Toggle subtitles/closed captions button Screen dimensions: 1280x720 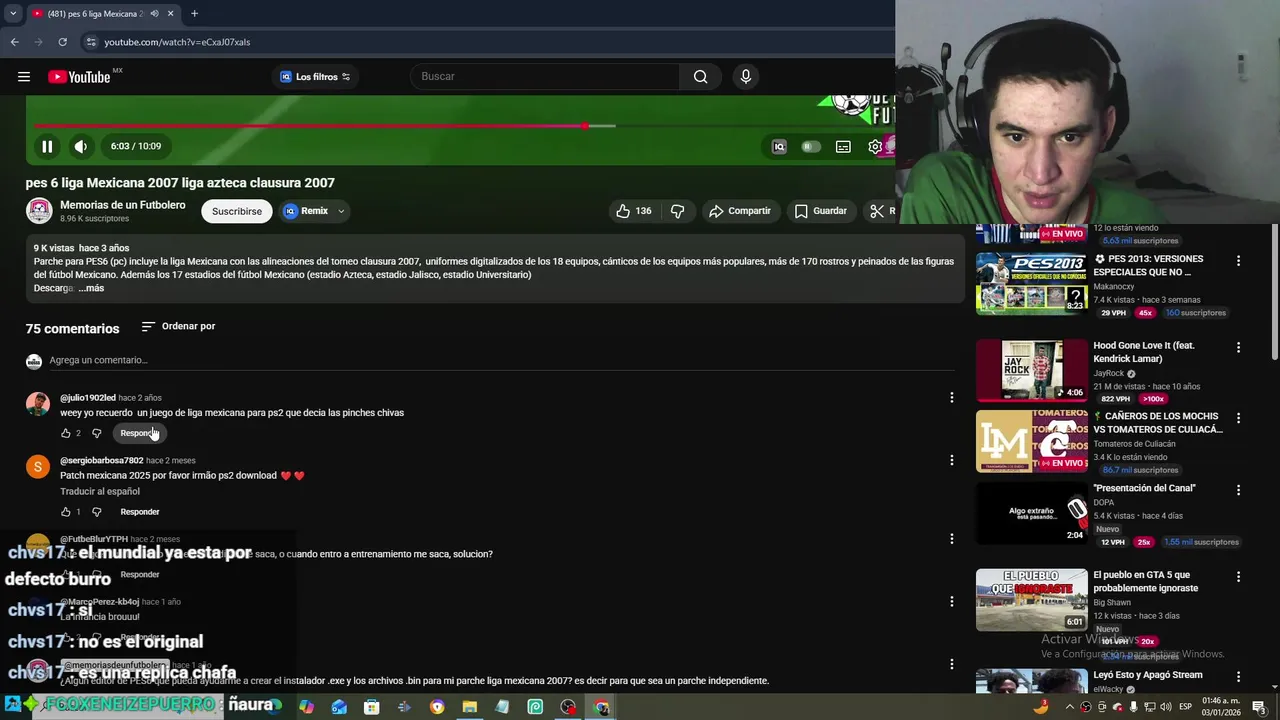(x=843, y=146)
